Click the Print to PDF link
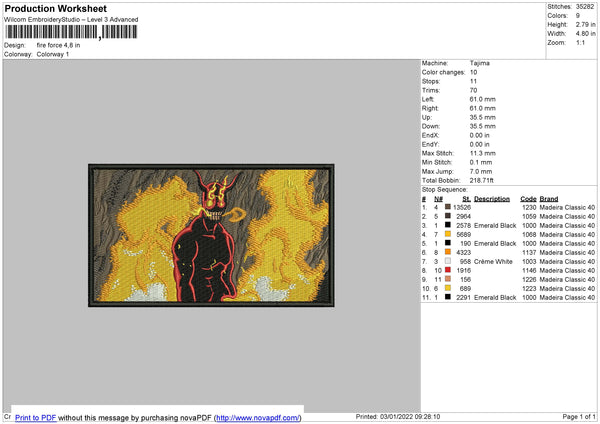Viewport: 600px width, 424px height. (x=36, y=417)
